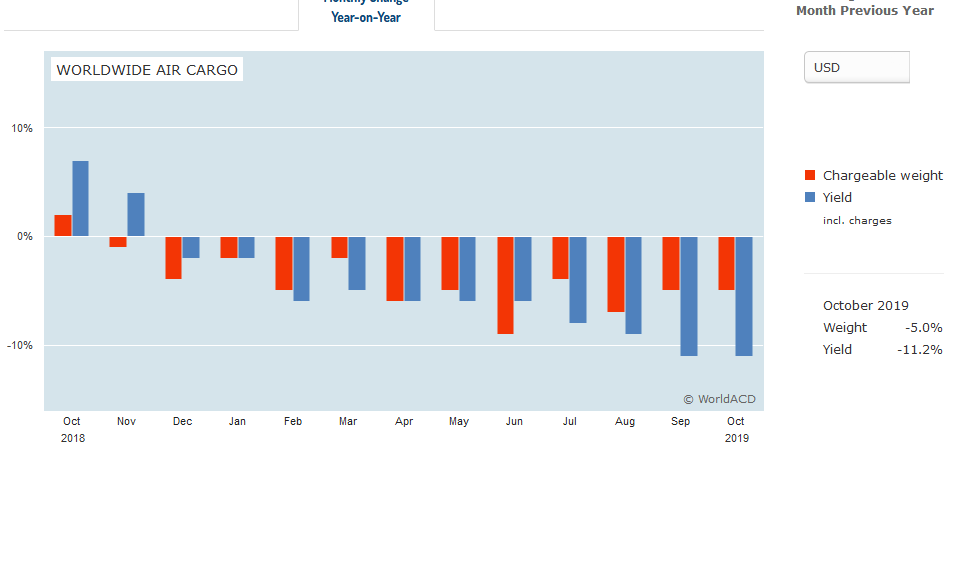Image resolution: width=960 pixels, height=570 pixels.
Task: Select the blue yield bar for Sep
Action: [688, 296]
